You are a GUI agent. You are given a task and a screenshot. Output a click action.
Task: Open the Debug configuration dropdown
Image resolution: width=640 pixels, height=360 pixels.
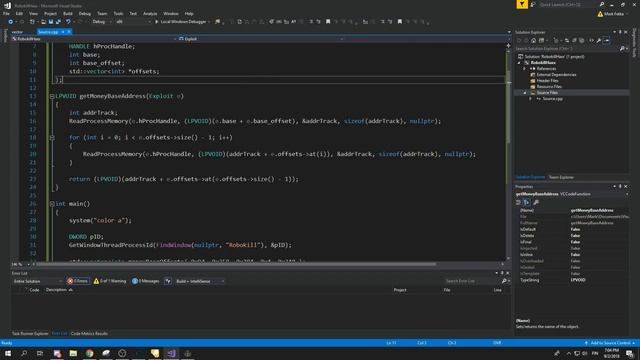(101, 22)
